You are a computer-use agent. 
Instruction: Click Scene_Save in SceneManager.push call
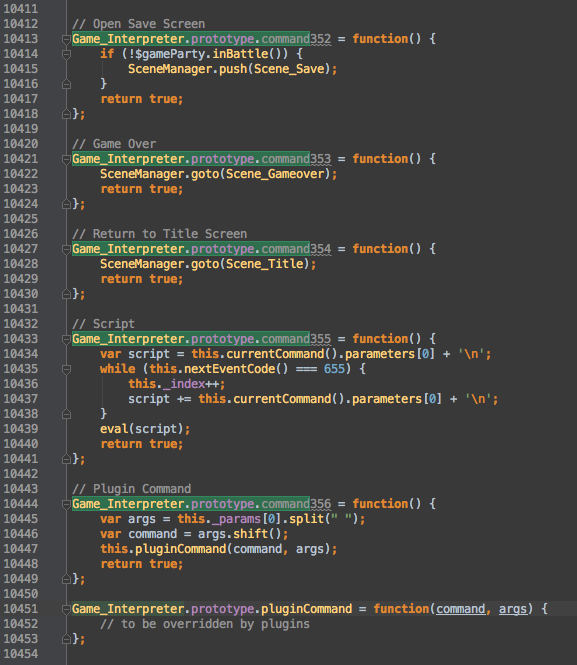(x=289, y=69)
